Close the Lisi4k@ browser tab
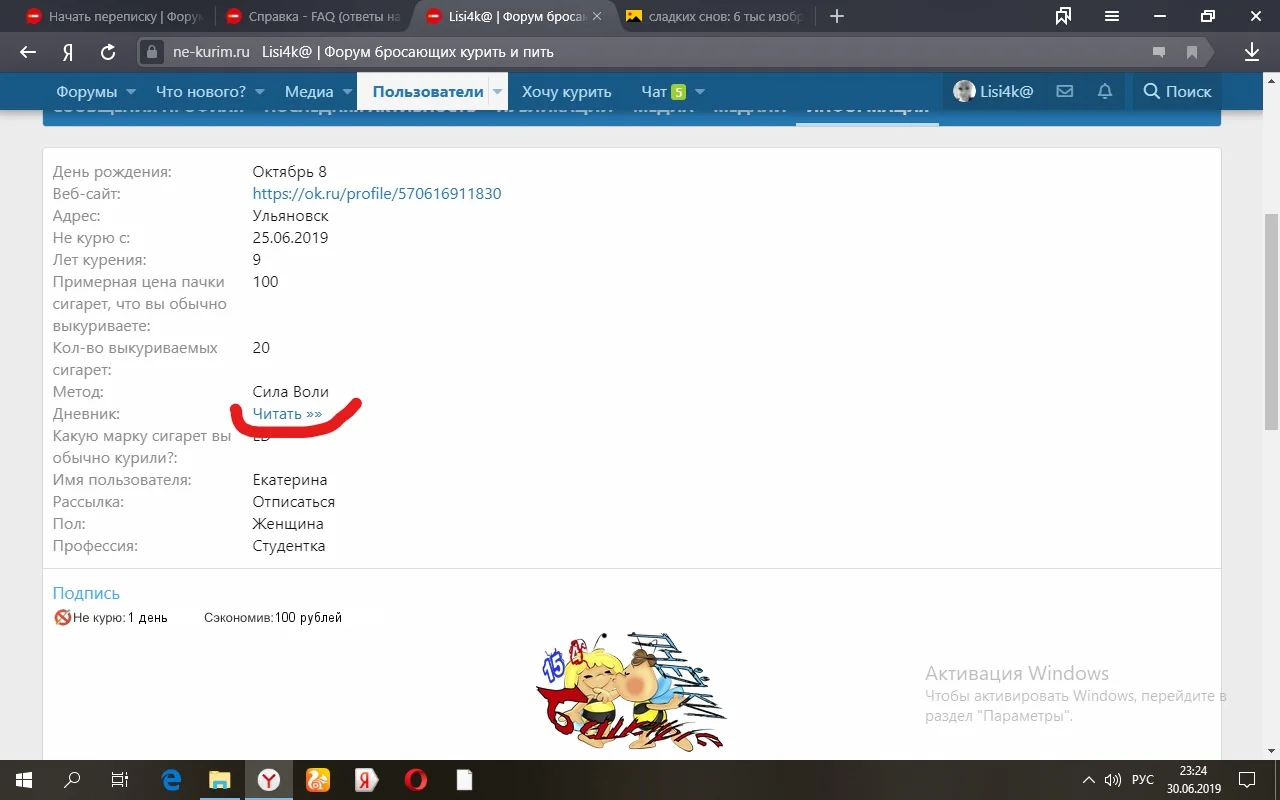The width and height of the screenshot is (1280, 800). tap(597, 16)
